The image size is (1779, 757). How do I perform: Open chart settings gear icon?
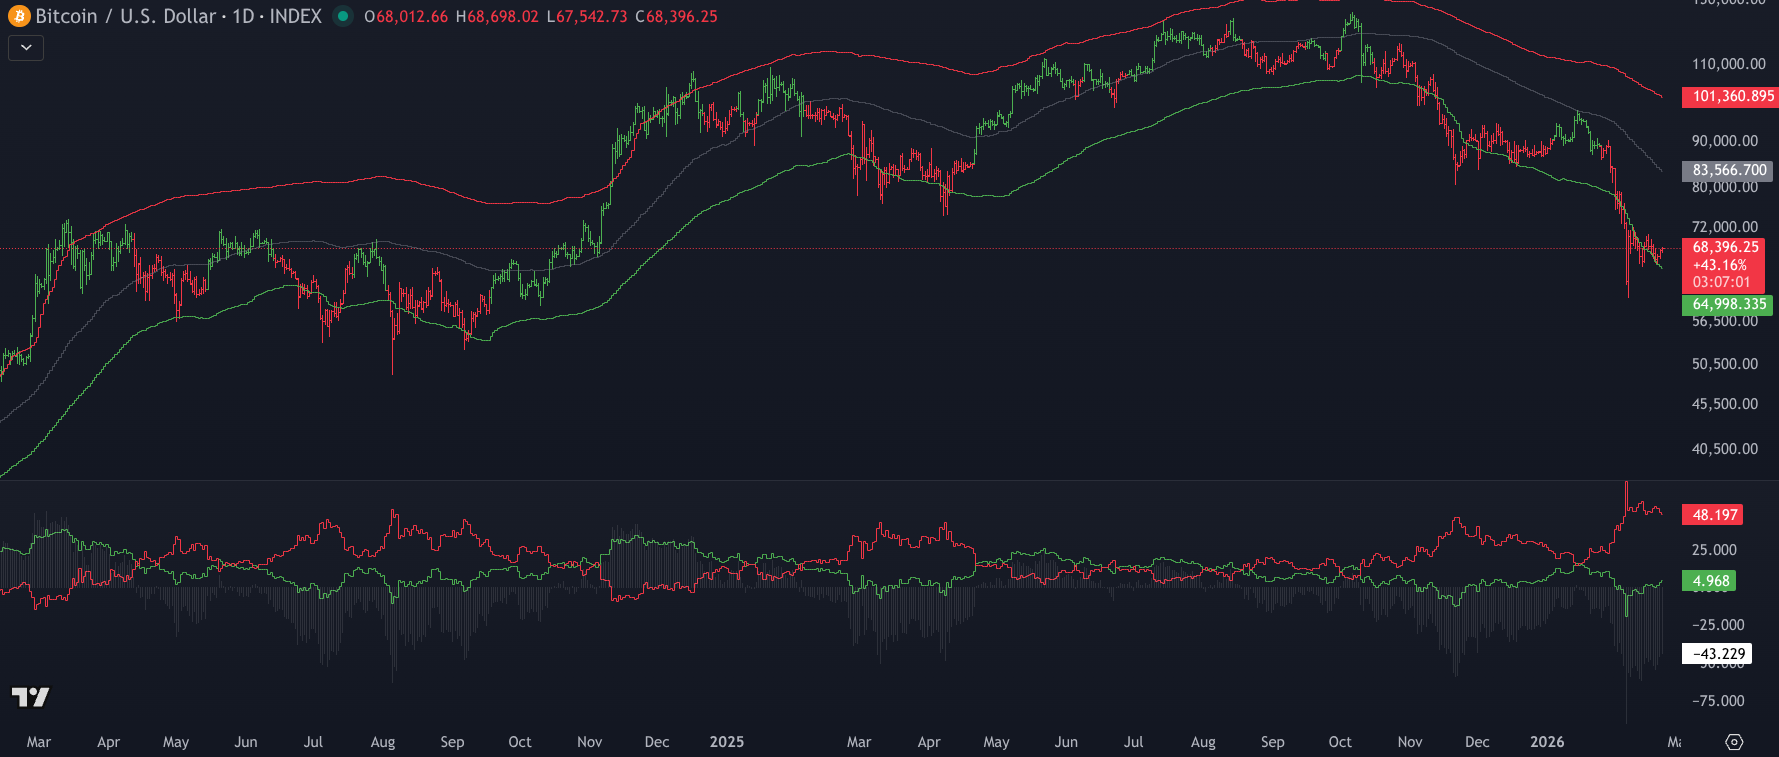(1734, 742)
